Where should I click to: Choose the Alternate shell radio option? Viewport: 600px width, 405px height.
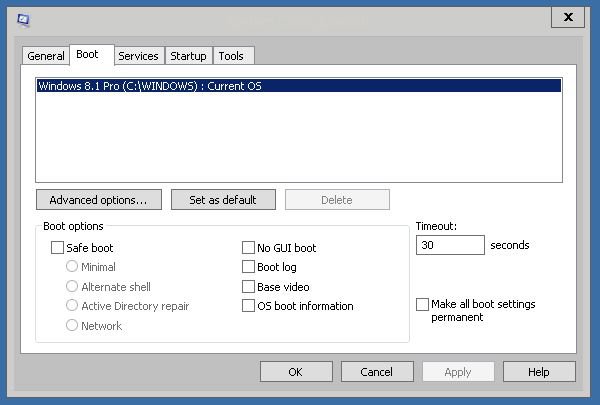(x=72, y=286)
